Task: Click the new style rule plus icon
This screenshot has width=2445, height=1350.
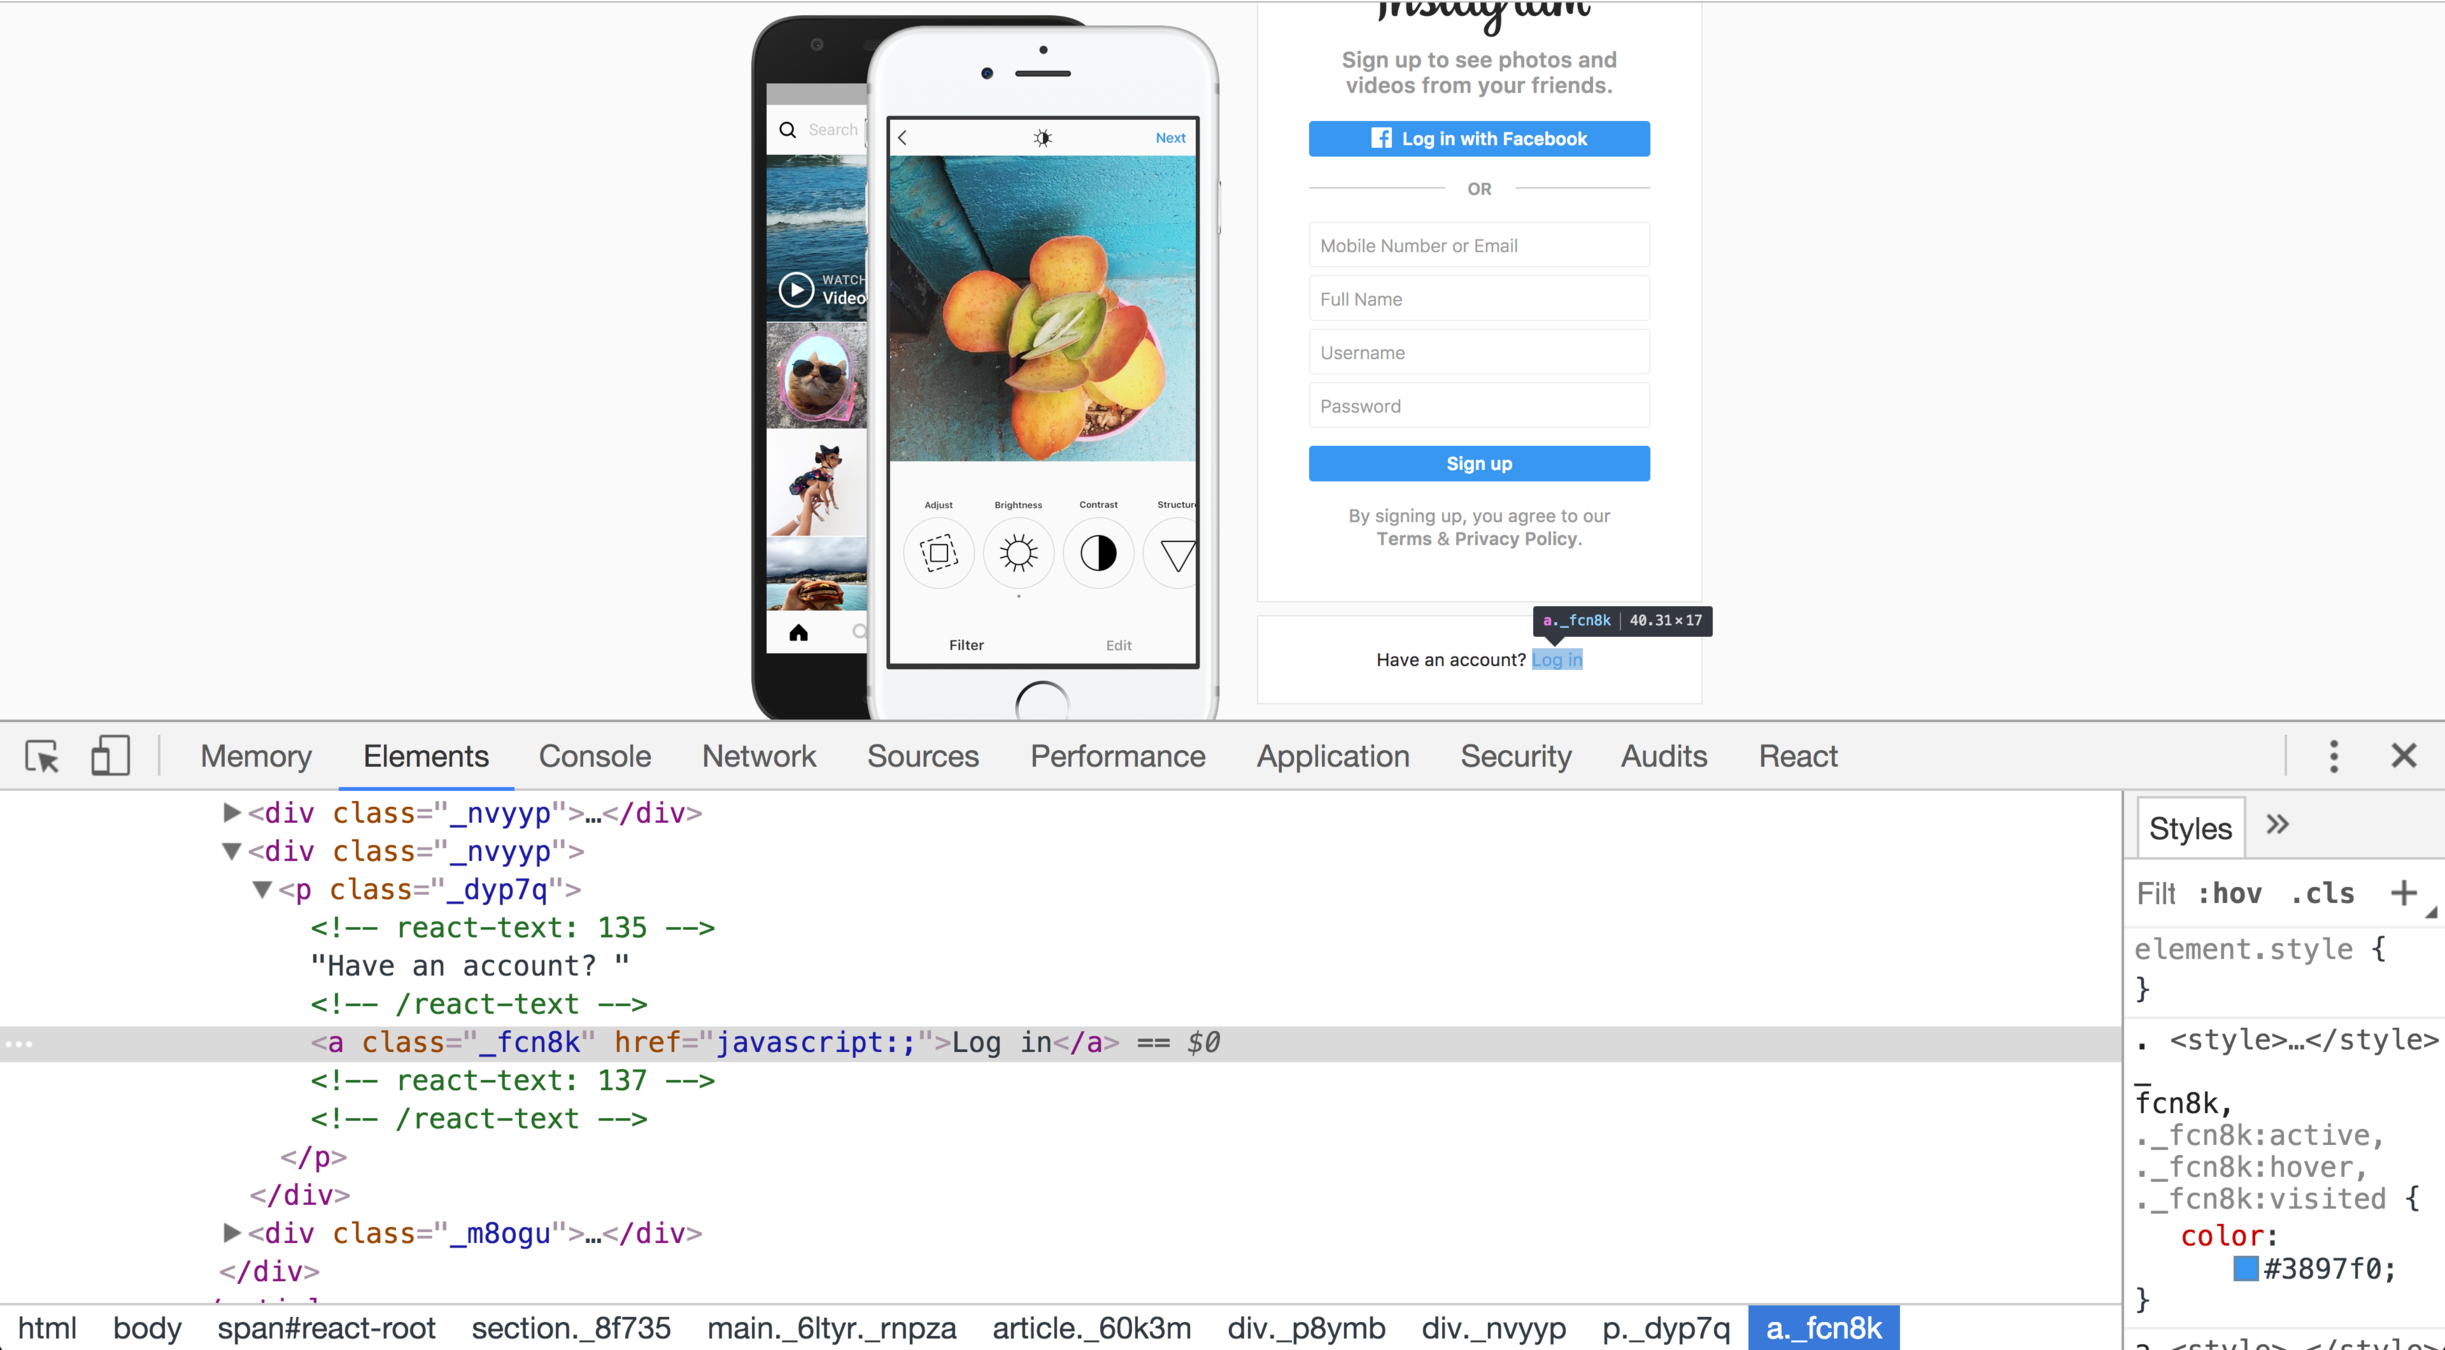Action: pos(2403,892)
